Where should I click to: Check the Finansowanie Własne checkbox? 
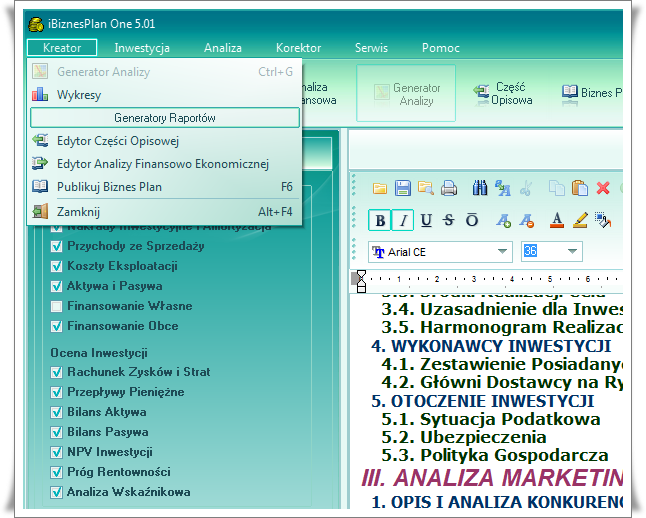[58, 306]
